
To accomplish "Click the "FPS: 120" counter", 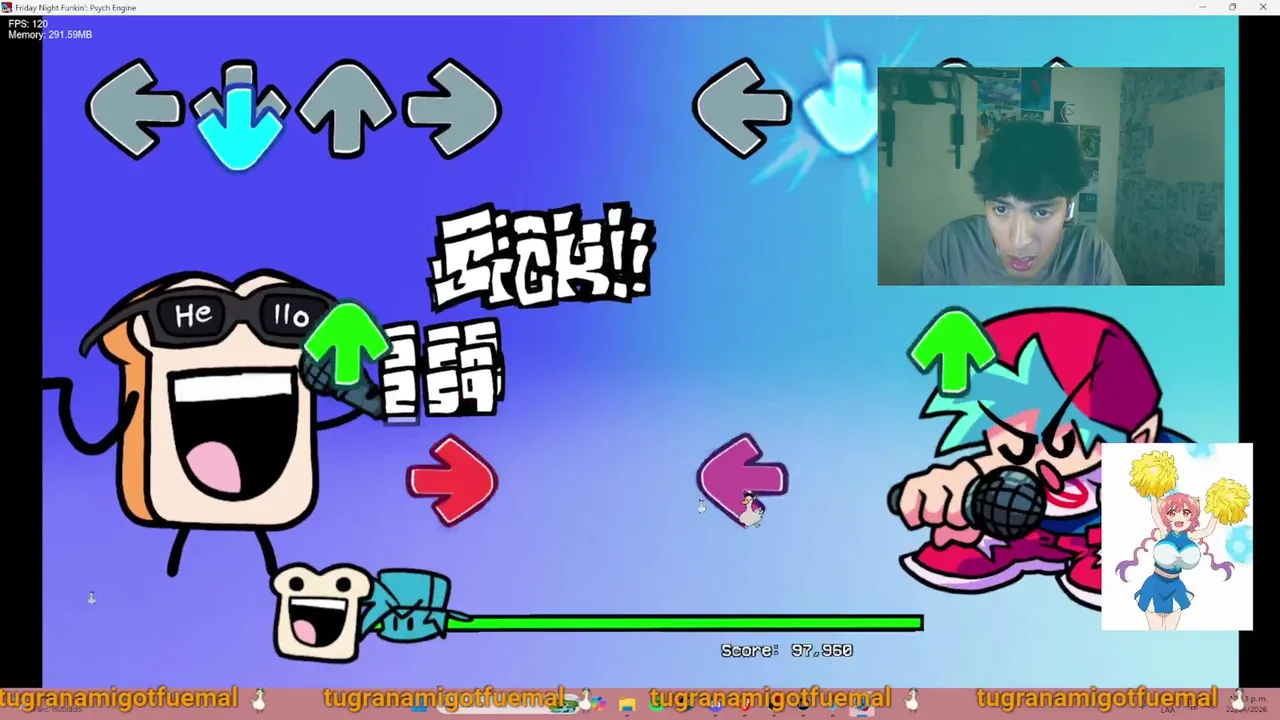I will click(28, 23).
